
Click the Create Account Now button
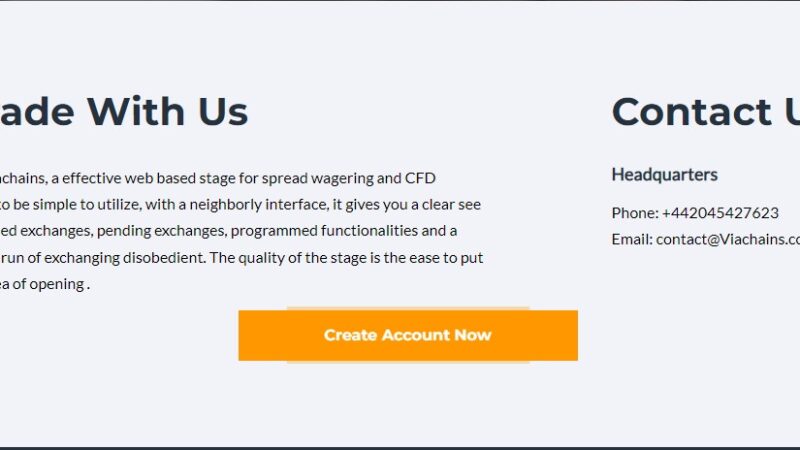pos(407,335)
